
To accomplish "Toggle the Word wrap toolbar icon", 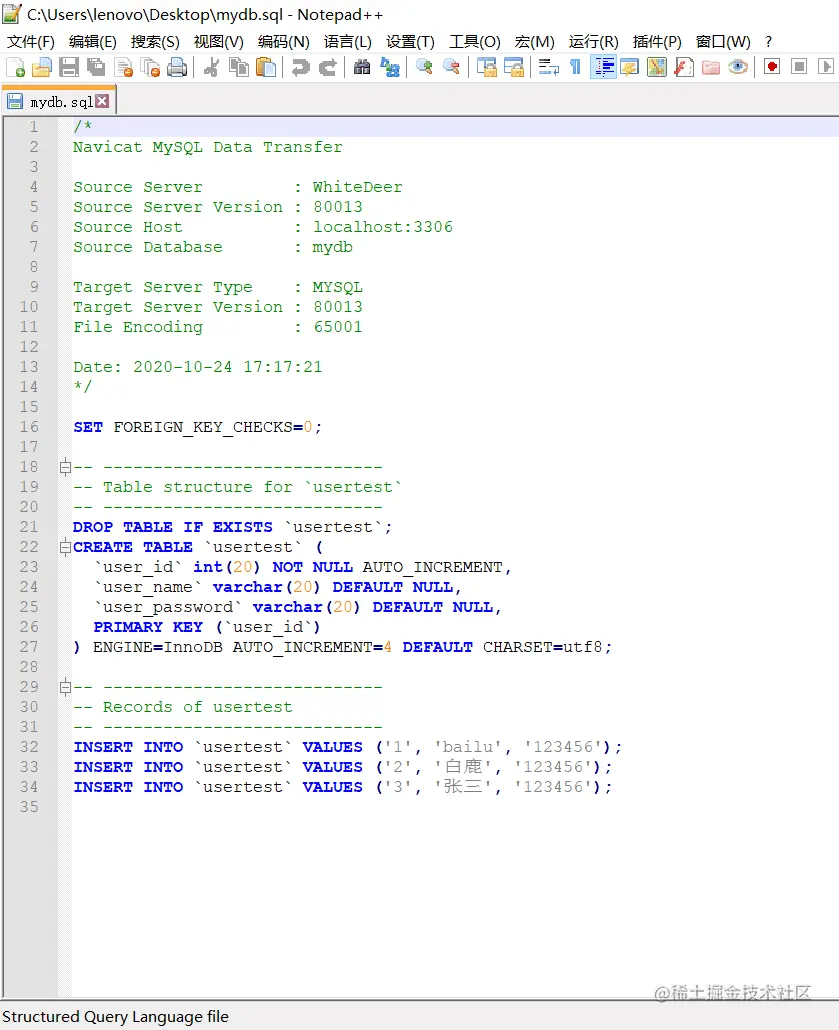I will tap(548, 67).
